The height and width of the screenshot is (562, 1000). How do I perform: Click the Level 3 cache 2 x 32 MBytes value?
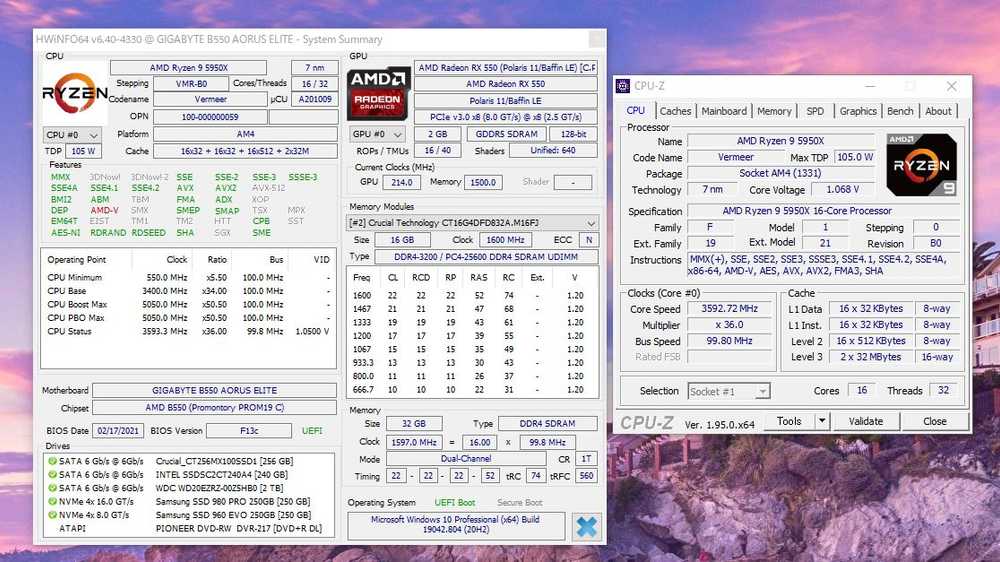click(871, 357)
